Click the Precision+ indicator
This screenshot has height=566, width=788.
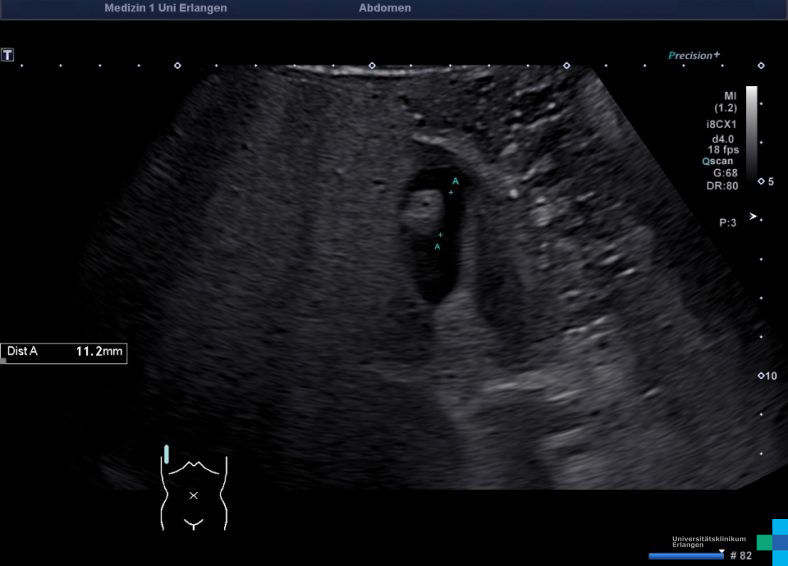pyautogui.click(x=694, y=56)
